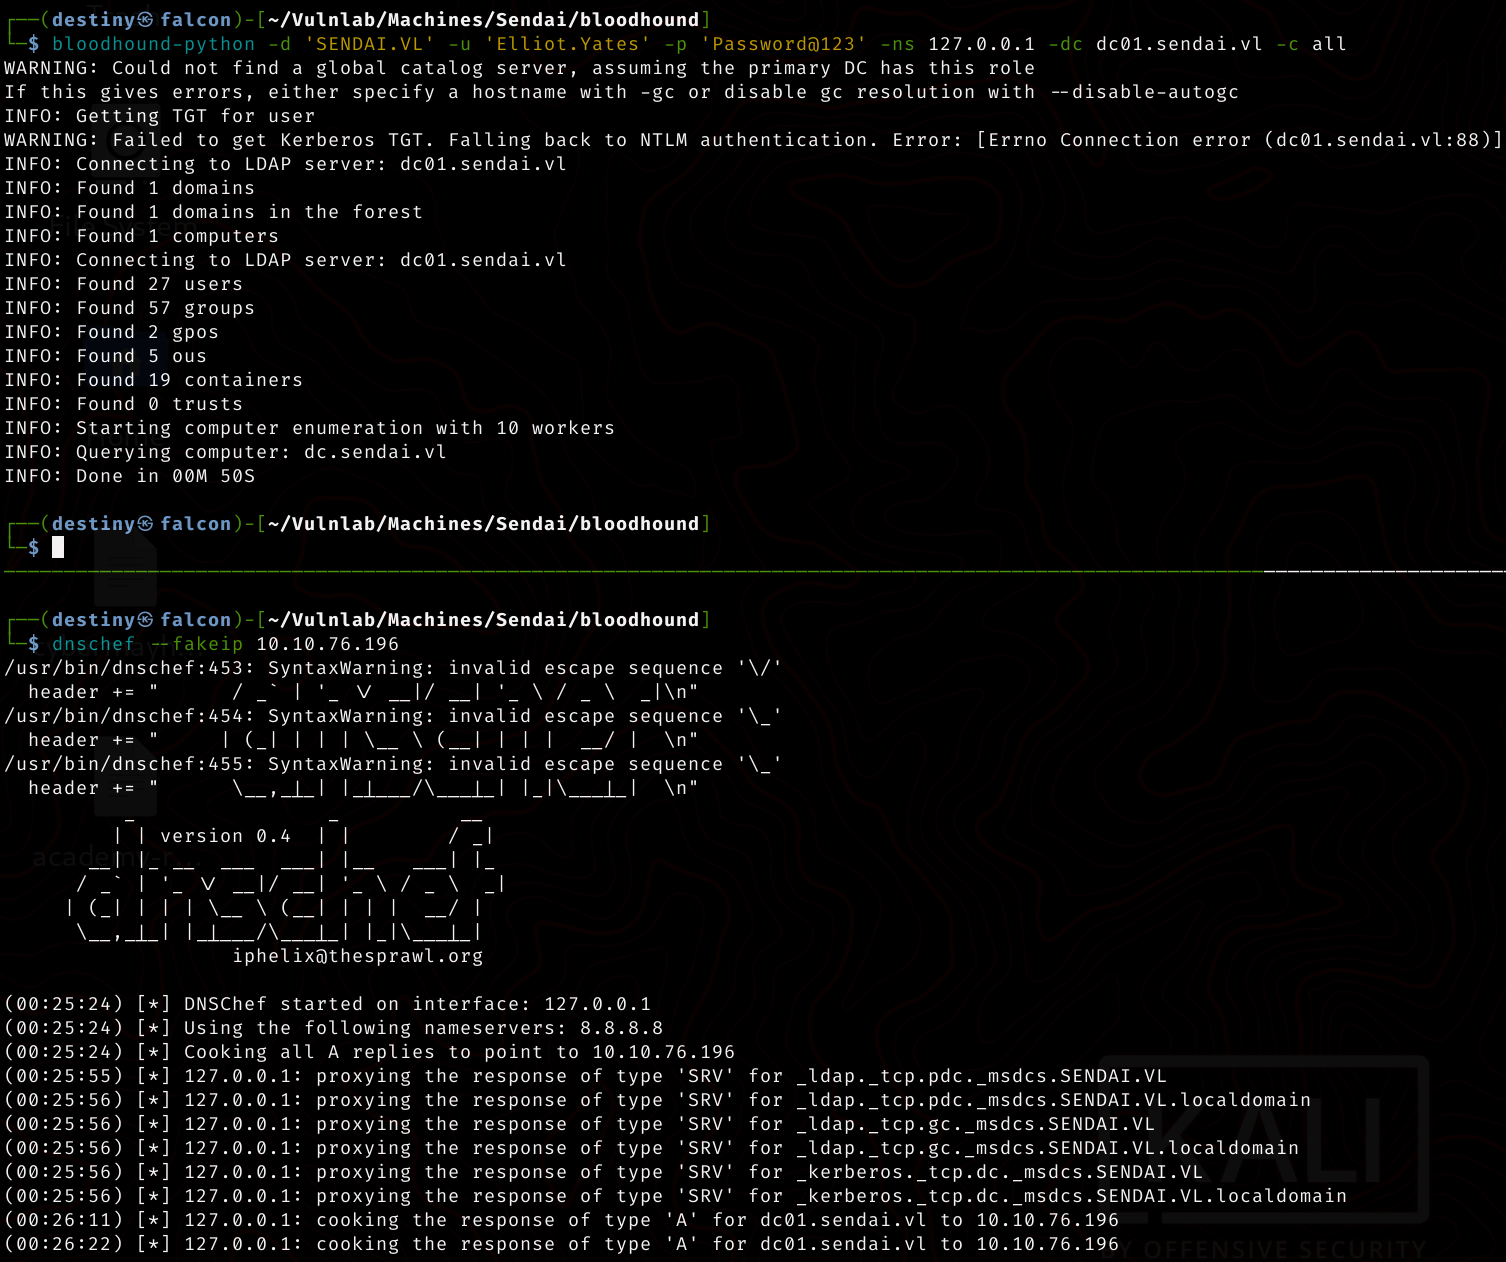Click the dnschef command in the lower pane
Image resolution: width=1506 pixels, height=1262 pixels.
(93, 644)
